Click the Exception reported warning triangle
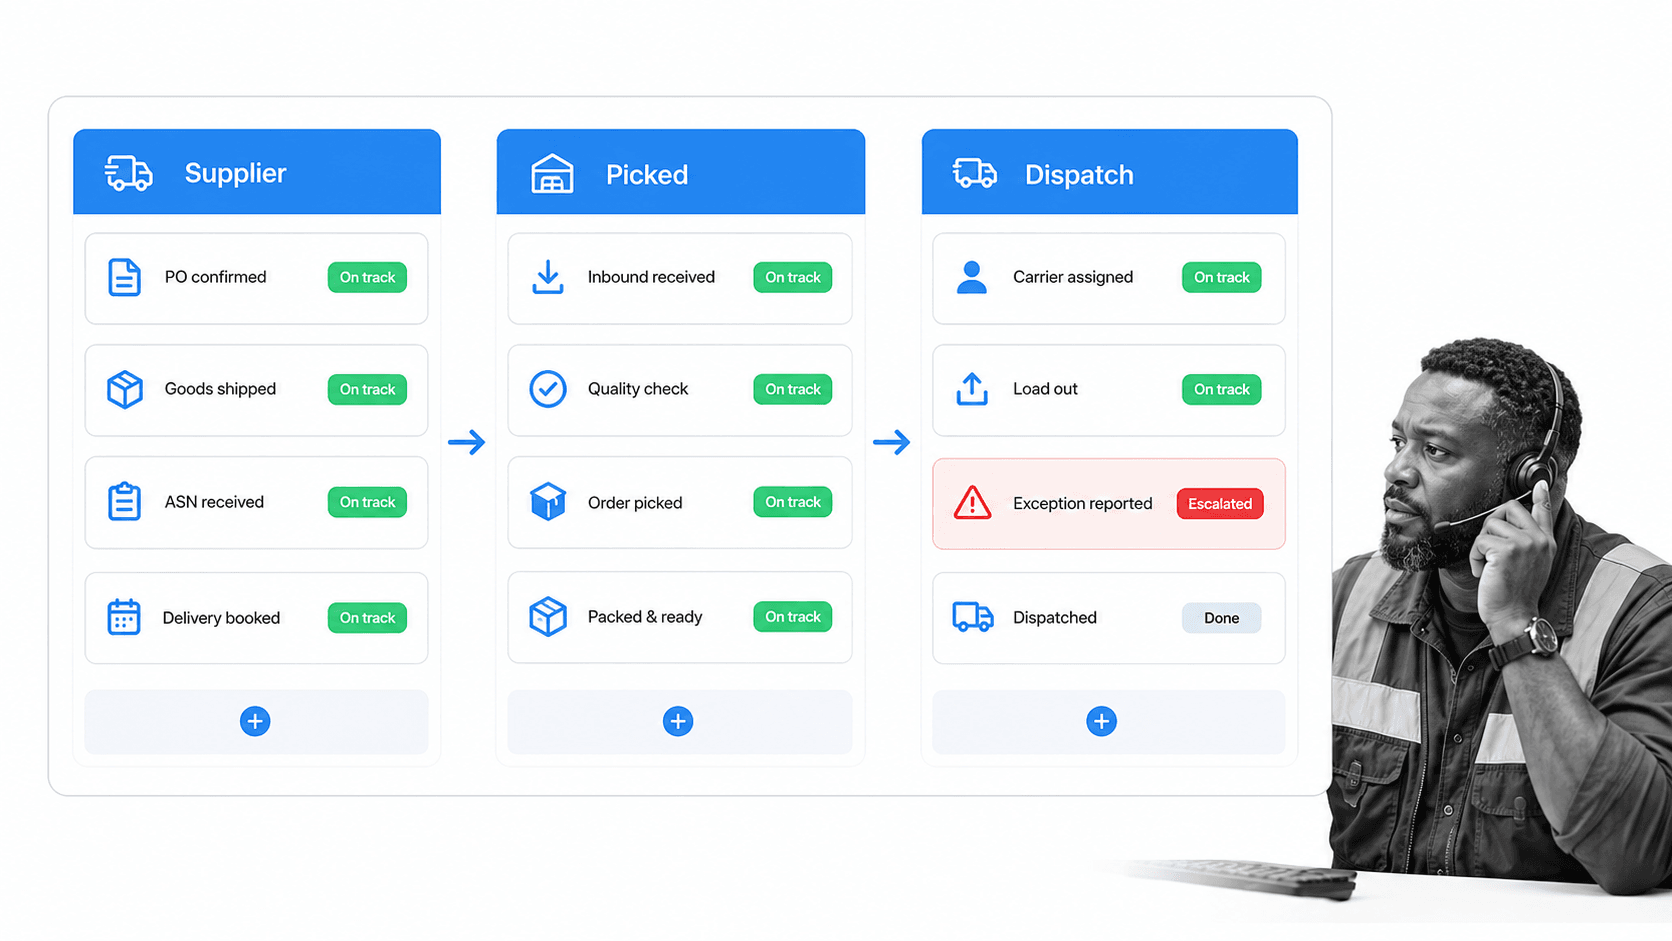 tap(972, 503)
